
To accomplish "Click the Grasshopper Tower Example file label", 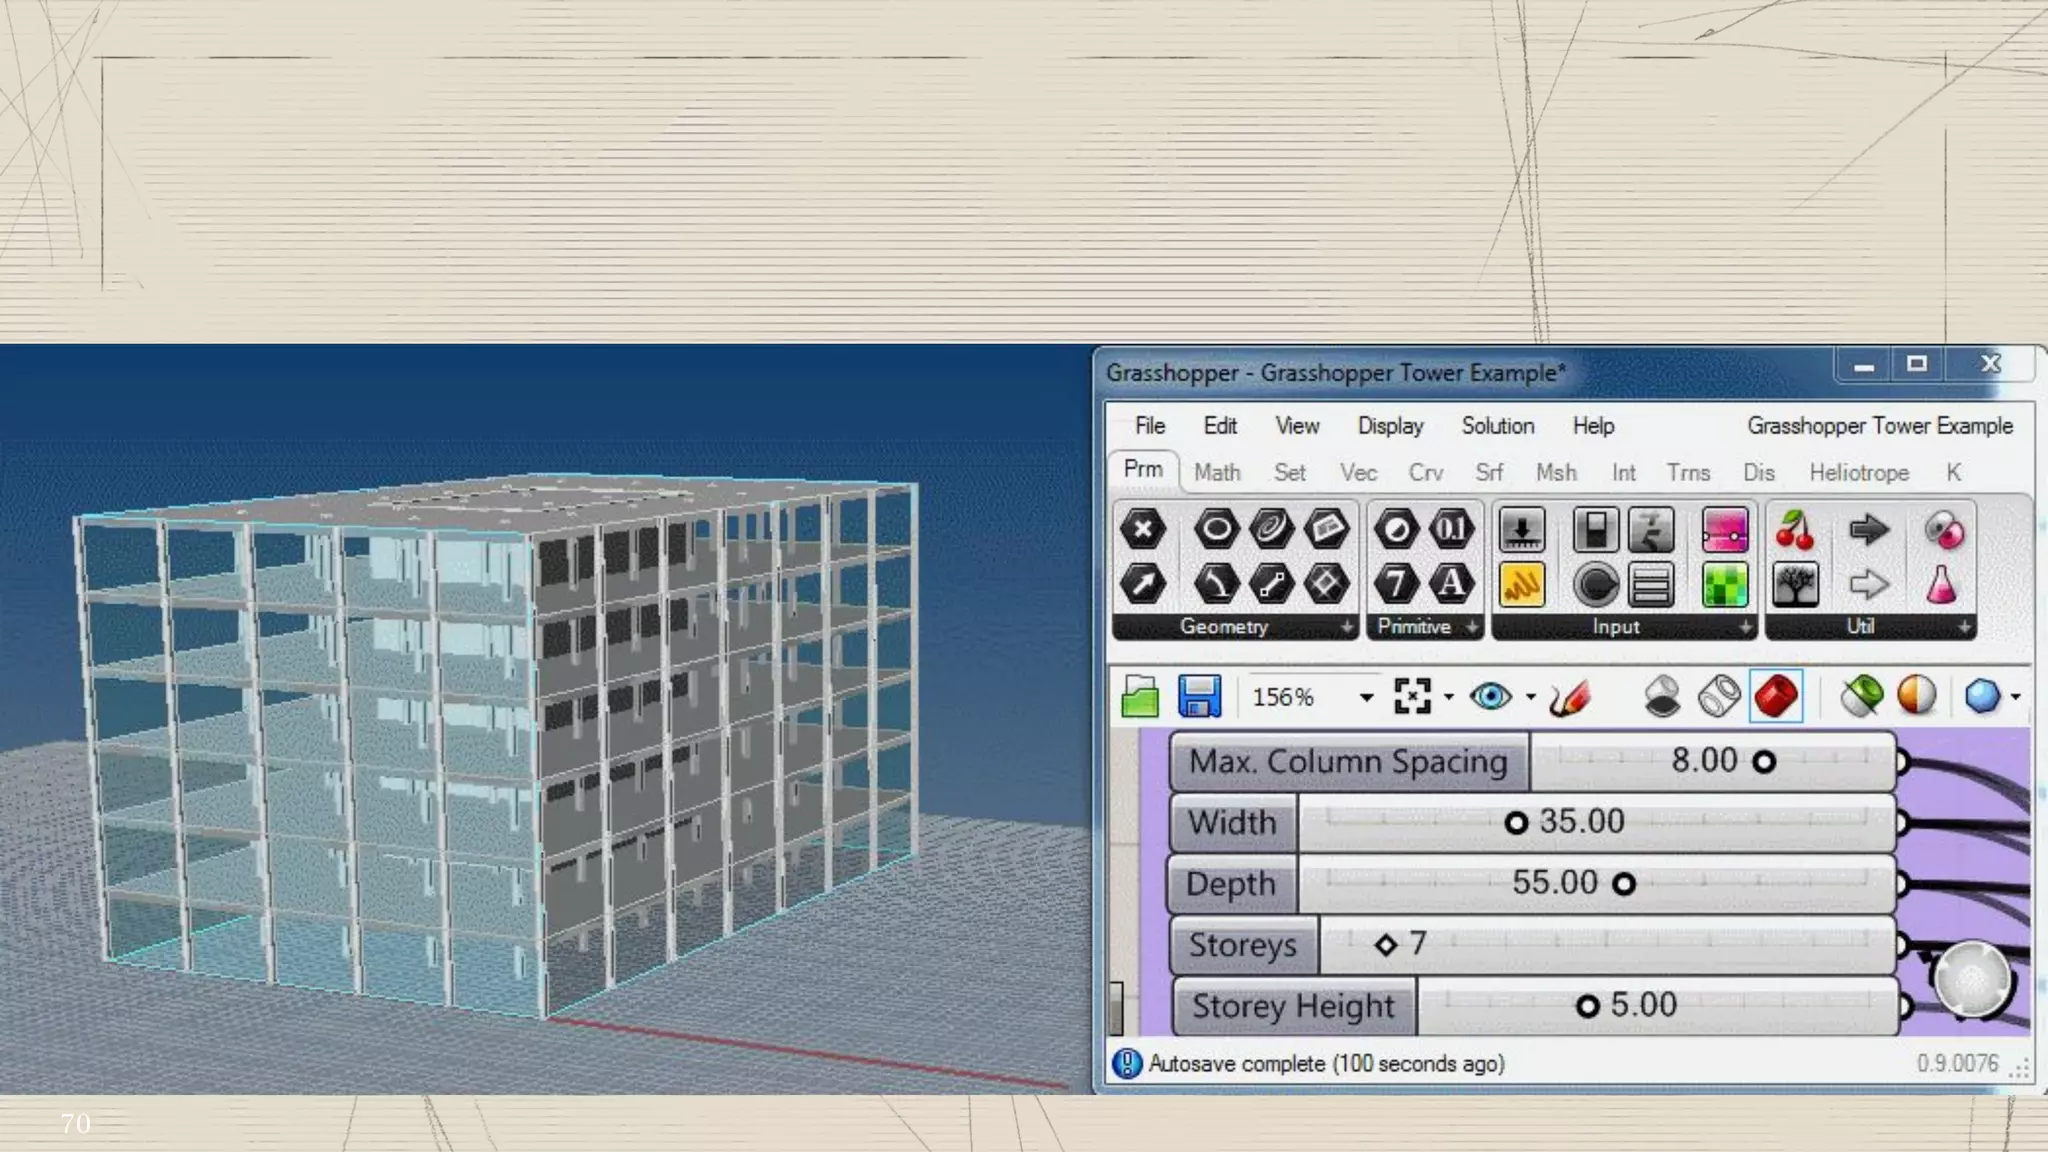I will pyautogui.click(x=1879, y=426).
